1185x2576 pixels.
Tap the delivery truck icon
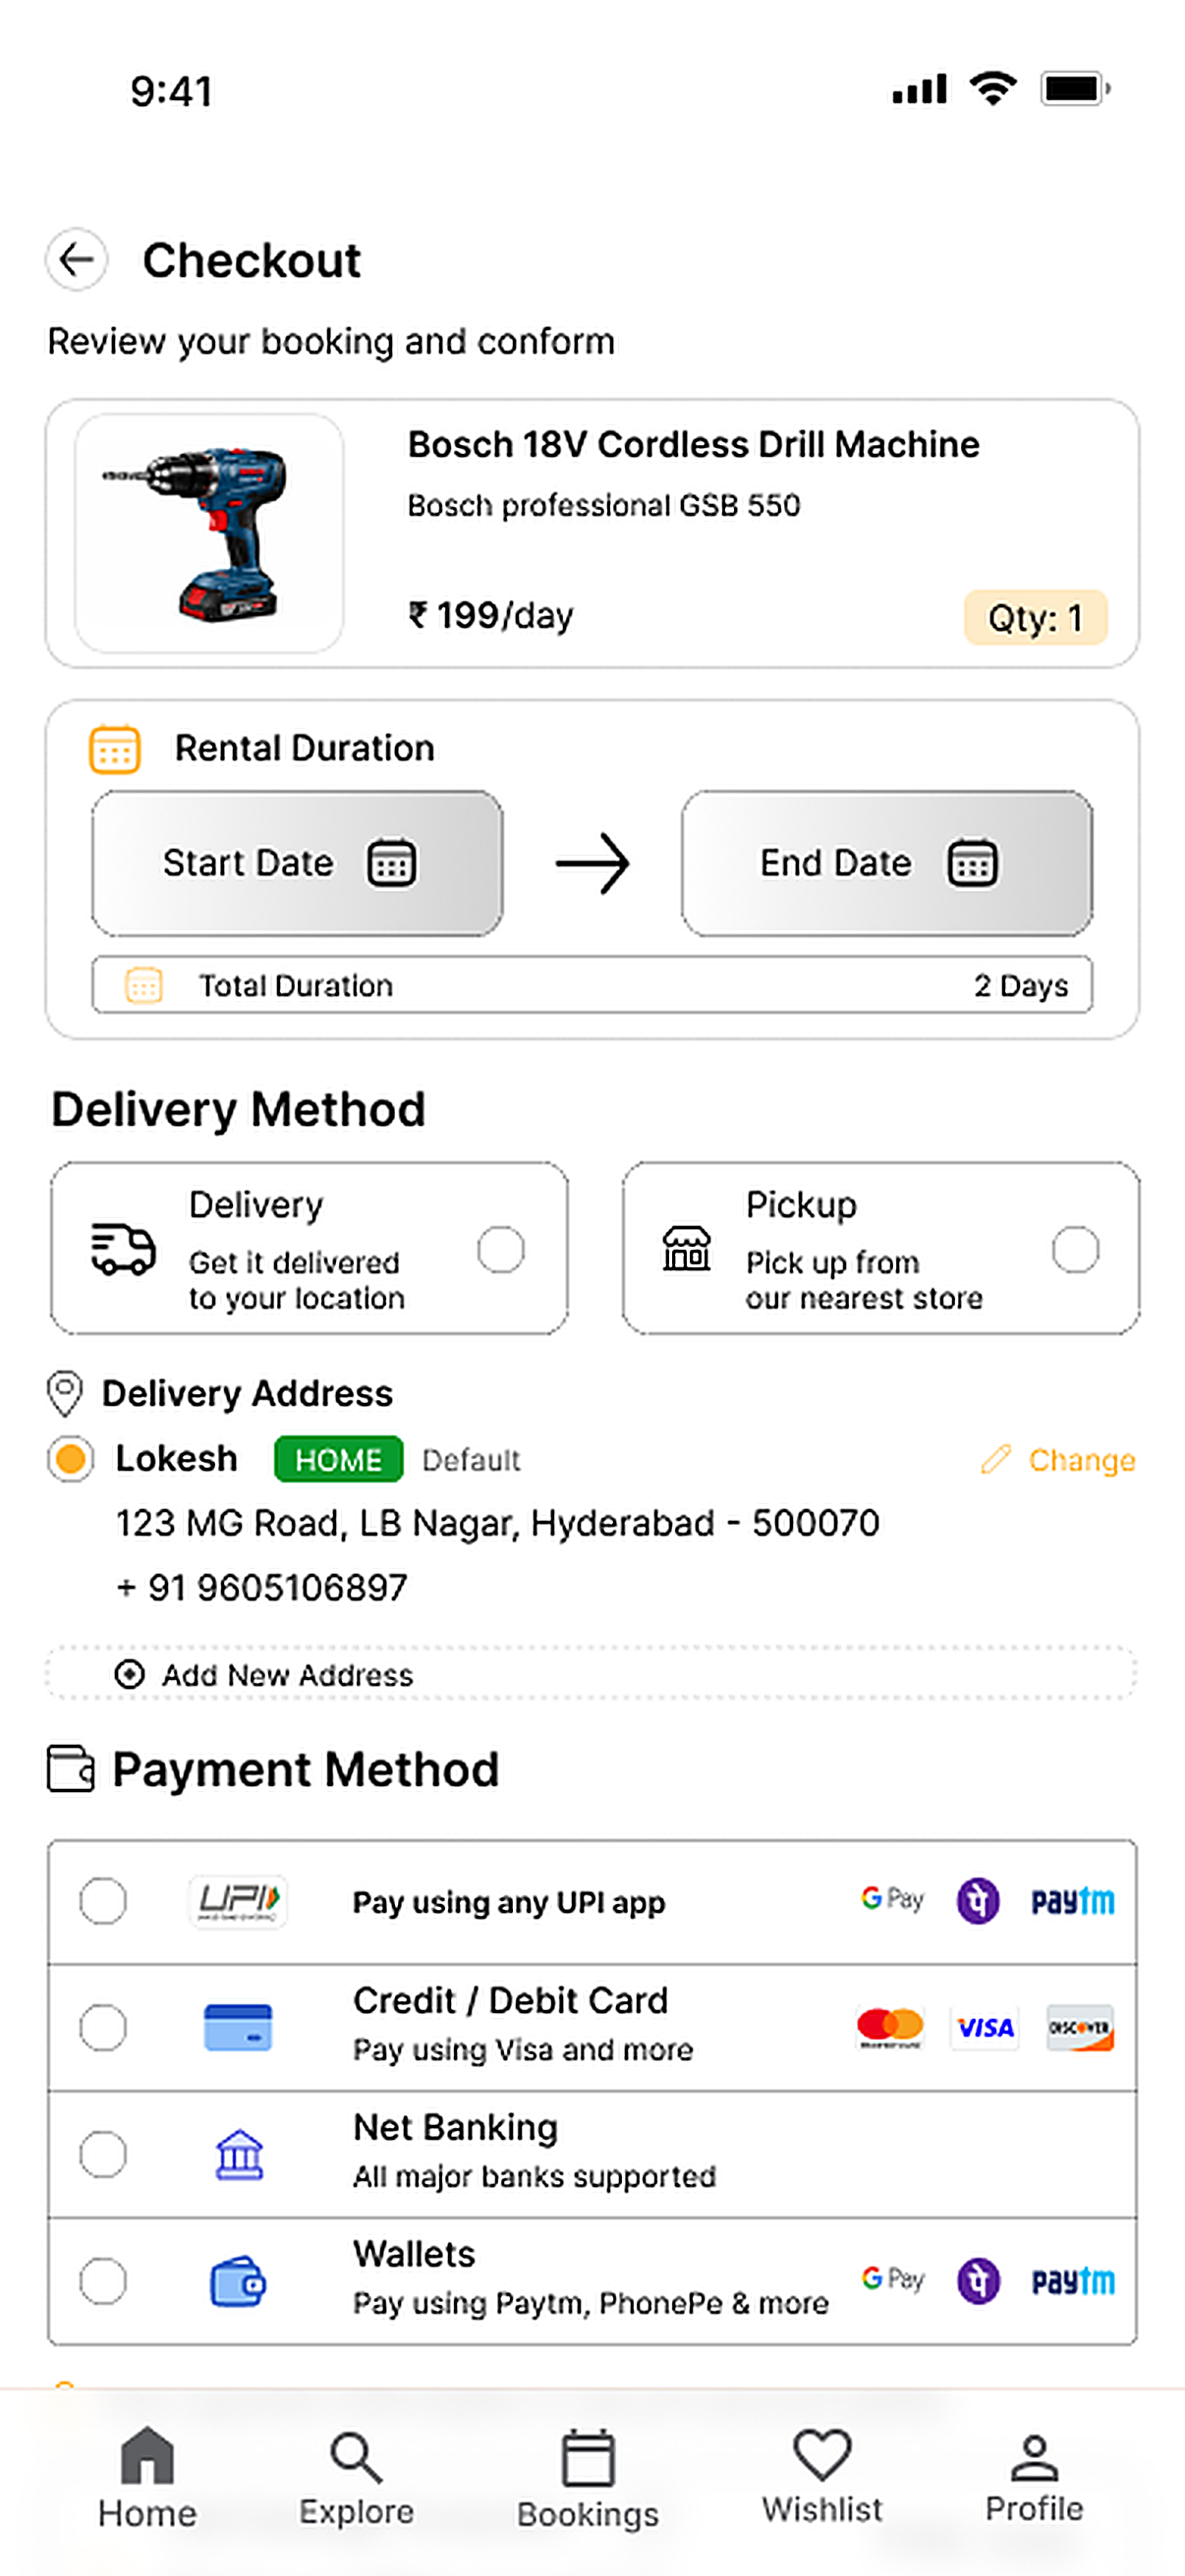pyautogui.click(x=123, y=1249)
